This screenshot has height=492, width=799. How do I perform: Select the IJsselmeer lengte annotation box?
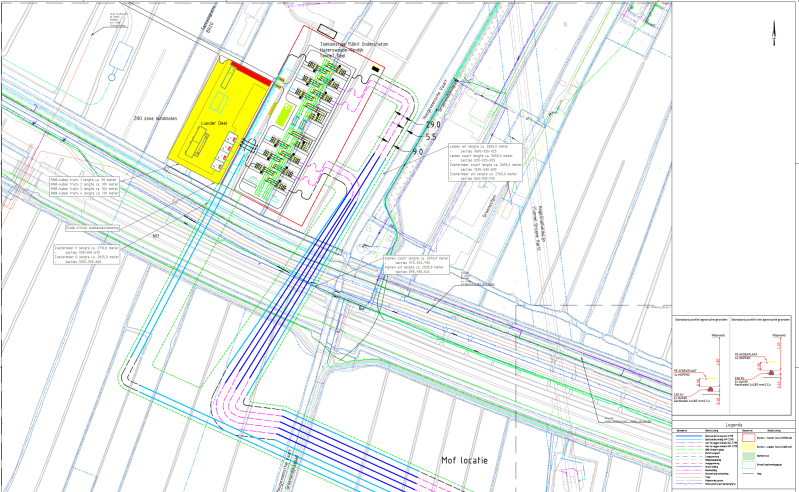tap(87, 255)
